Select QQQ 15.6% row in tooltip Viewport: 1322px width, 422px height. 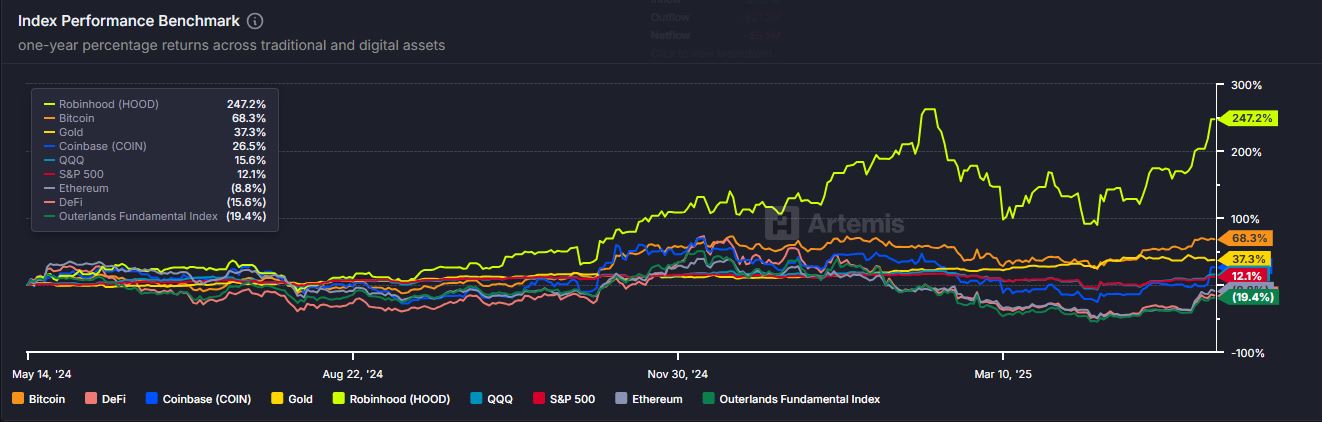(x=154, y=160)
